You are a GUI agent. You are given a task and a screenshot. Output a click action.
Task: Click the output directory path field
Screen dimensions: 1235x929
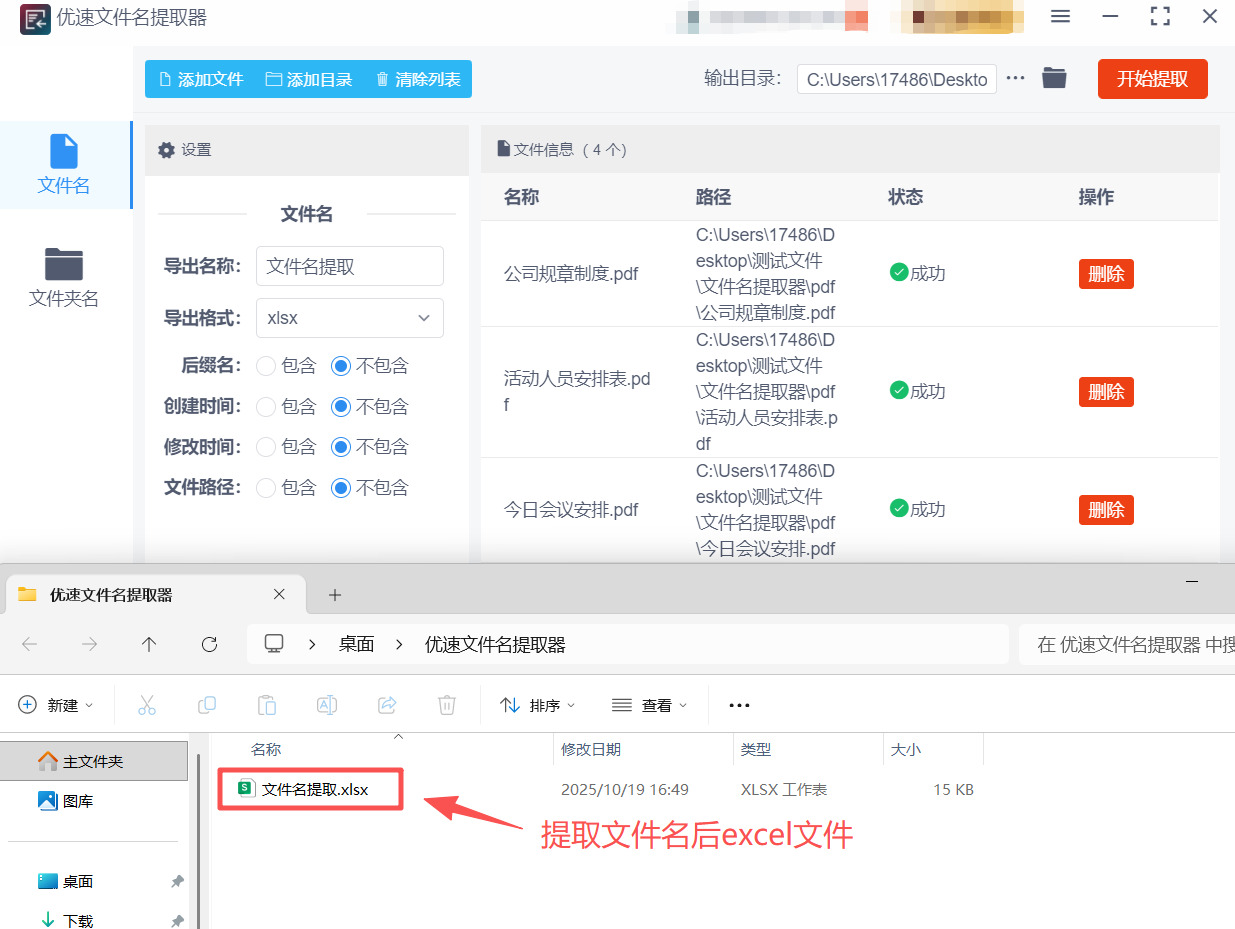coord(896,79)
